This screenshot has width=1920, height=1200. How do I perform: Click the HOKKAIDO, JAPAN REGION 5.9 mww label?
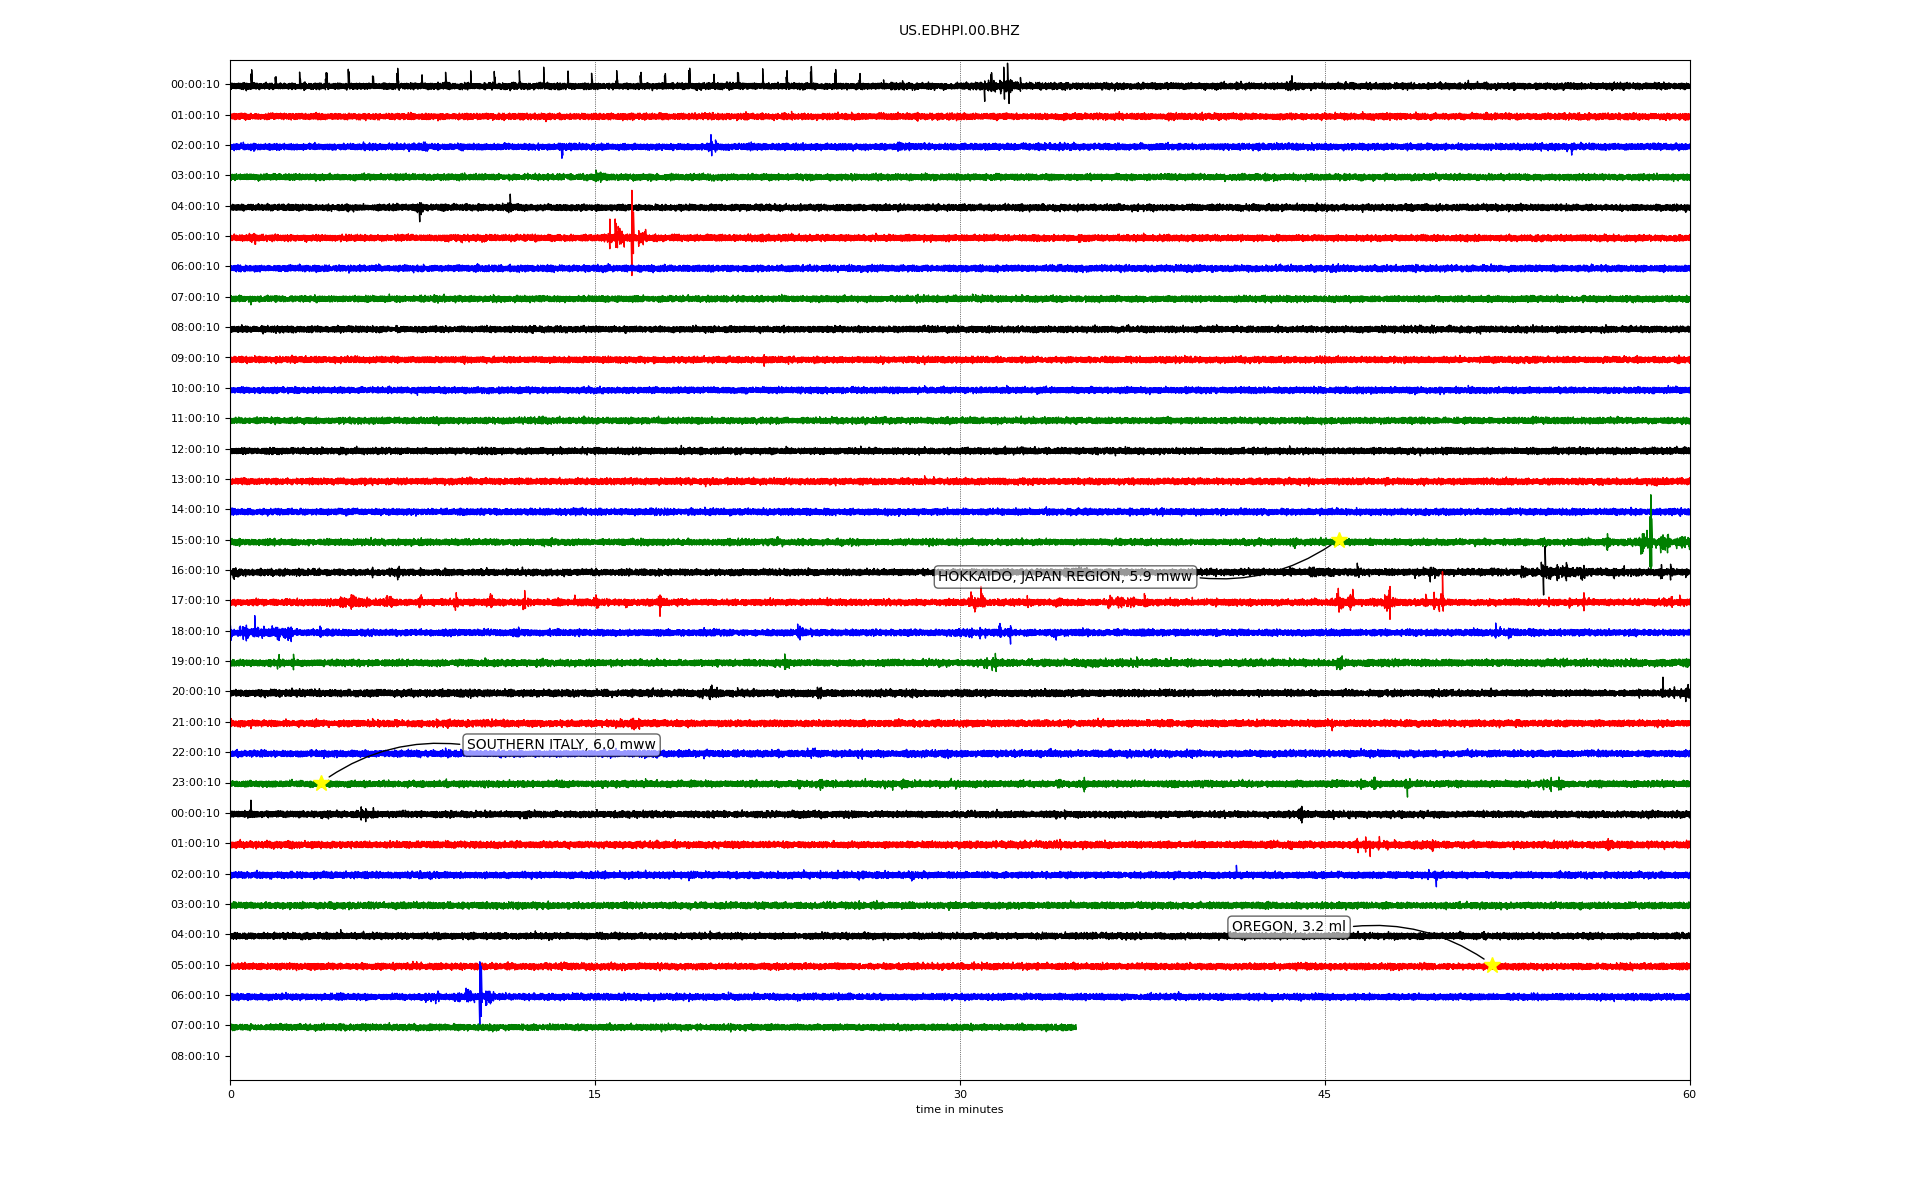(1064, 577)
